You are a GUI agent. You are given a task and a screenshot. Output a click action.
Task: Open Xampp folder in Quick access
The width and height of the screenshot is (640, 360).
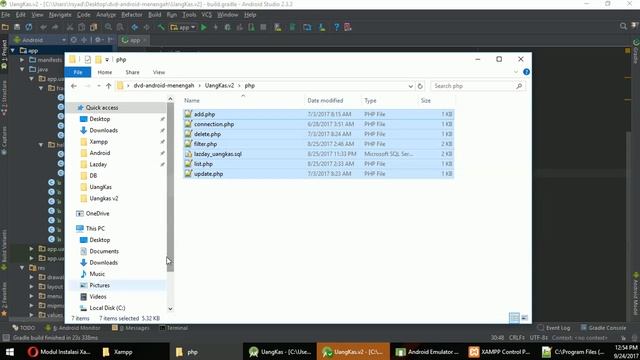tap(98, 142)
